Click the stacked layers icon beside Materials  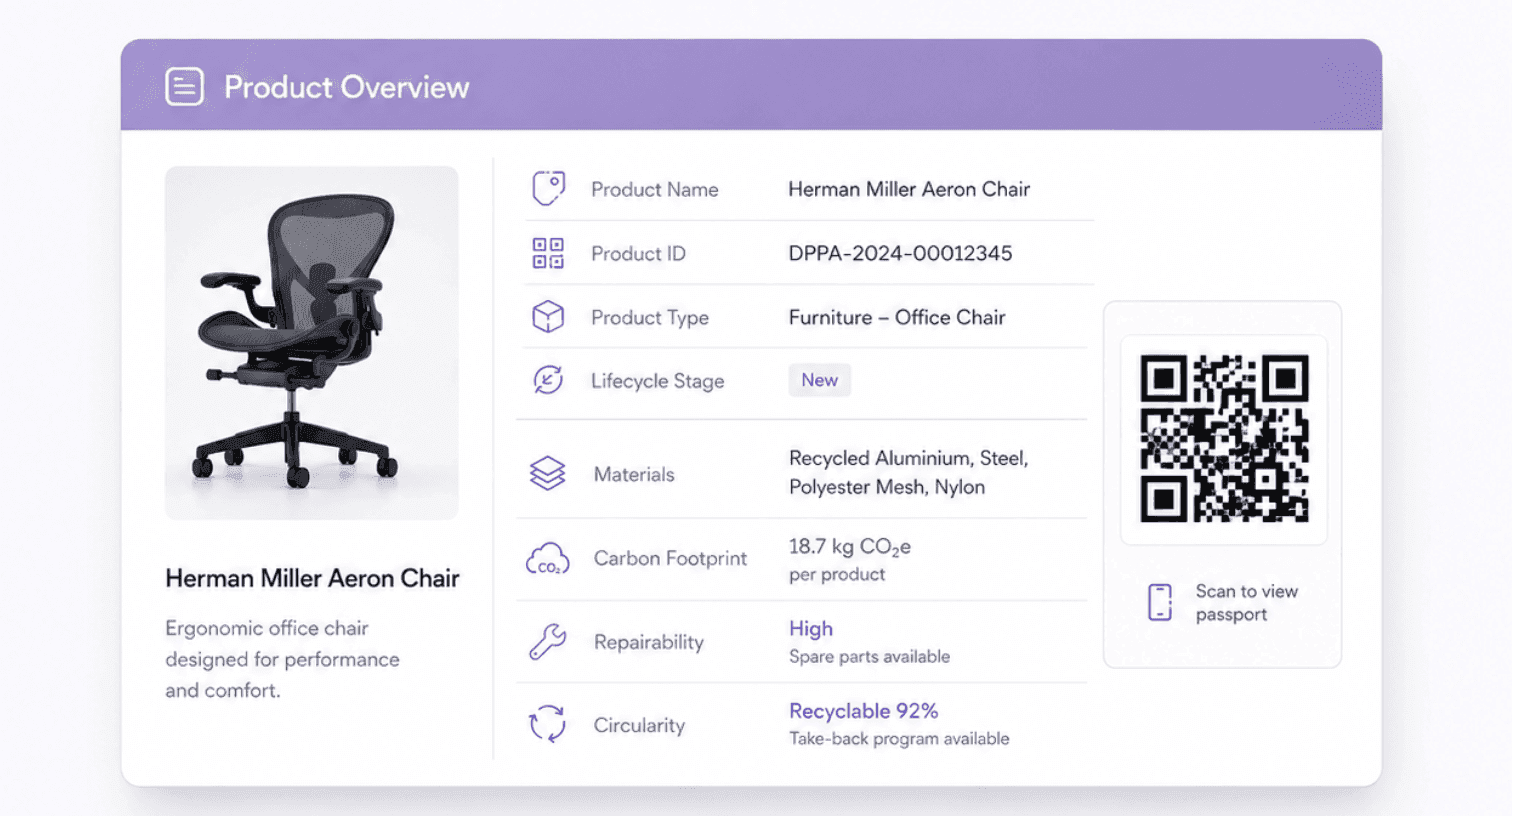tap(548, 473)
